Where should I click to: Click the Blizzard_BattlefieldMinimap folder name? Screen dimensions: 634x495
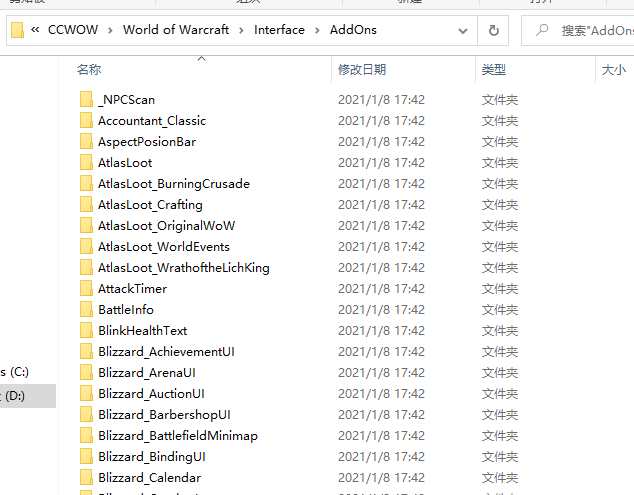coord(178,436)
